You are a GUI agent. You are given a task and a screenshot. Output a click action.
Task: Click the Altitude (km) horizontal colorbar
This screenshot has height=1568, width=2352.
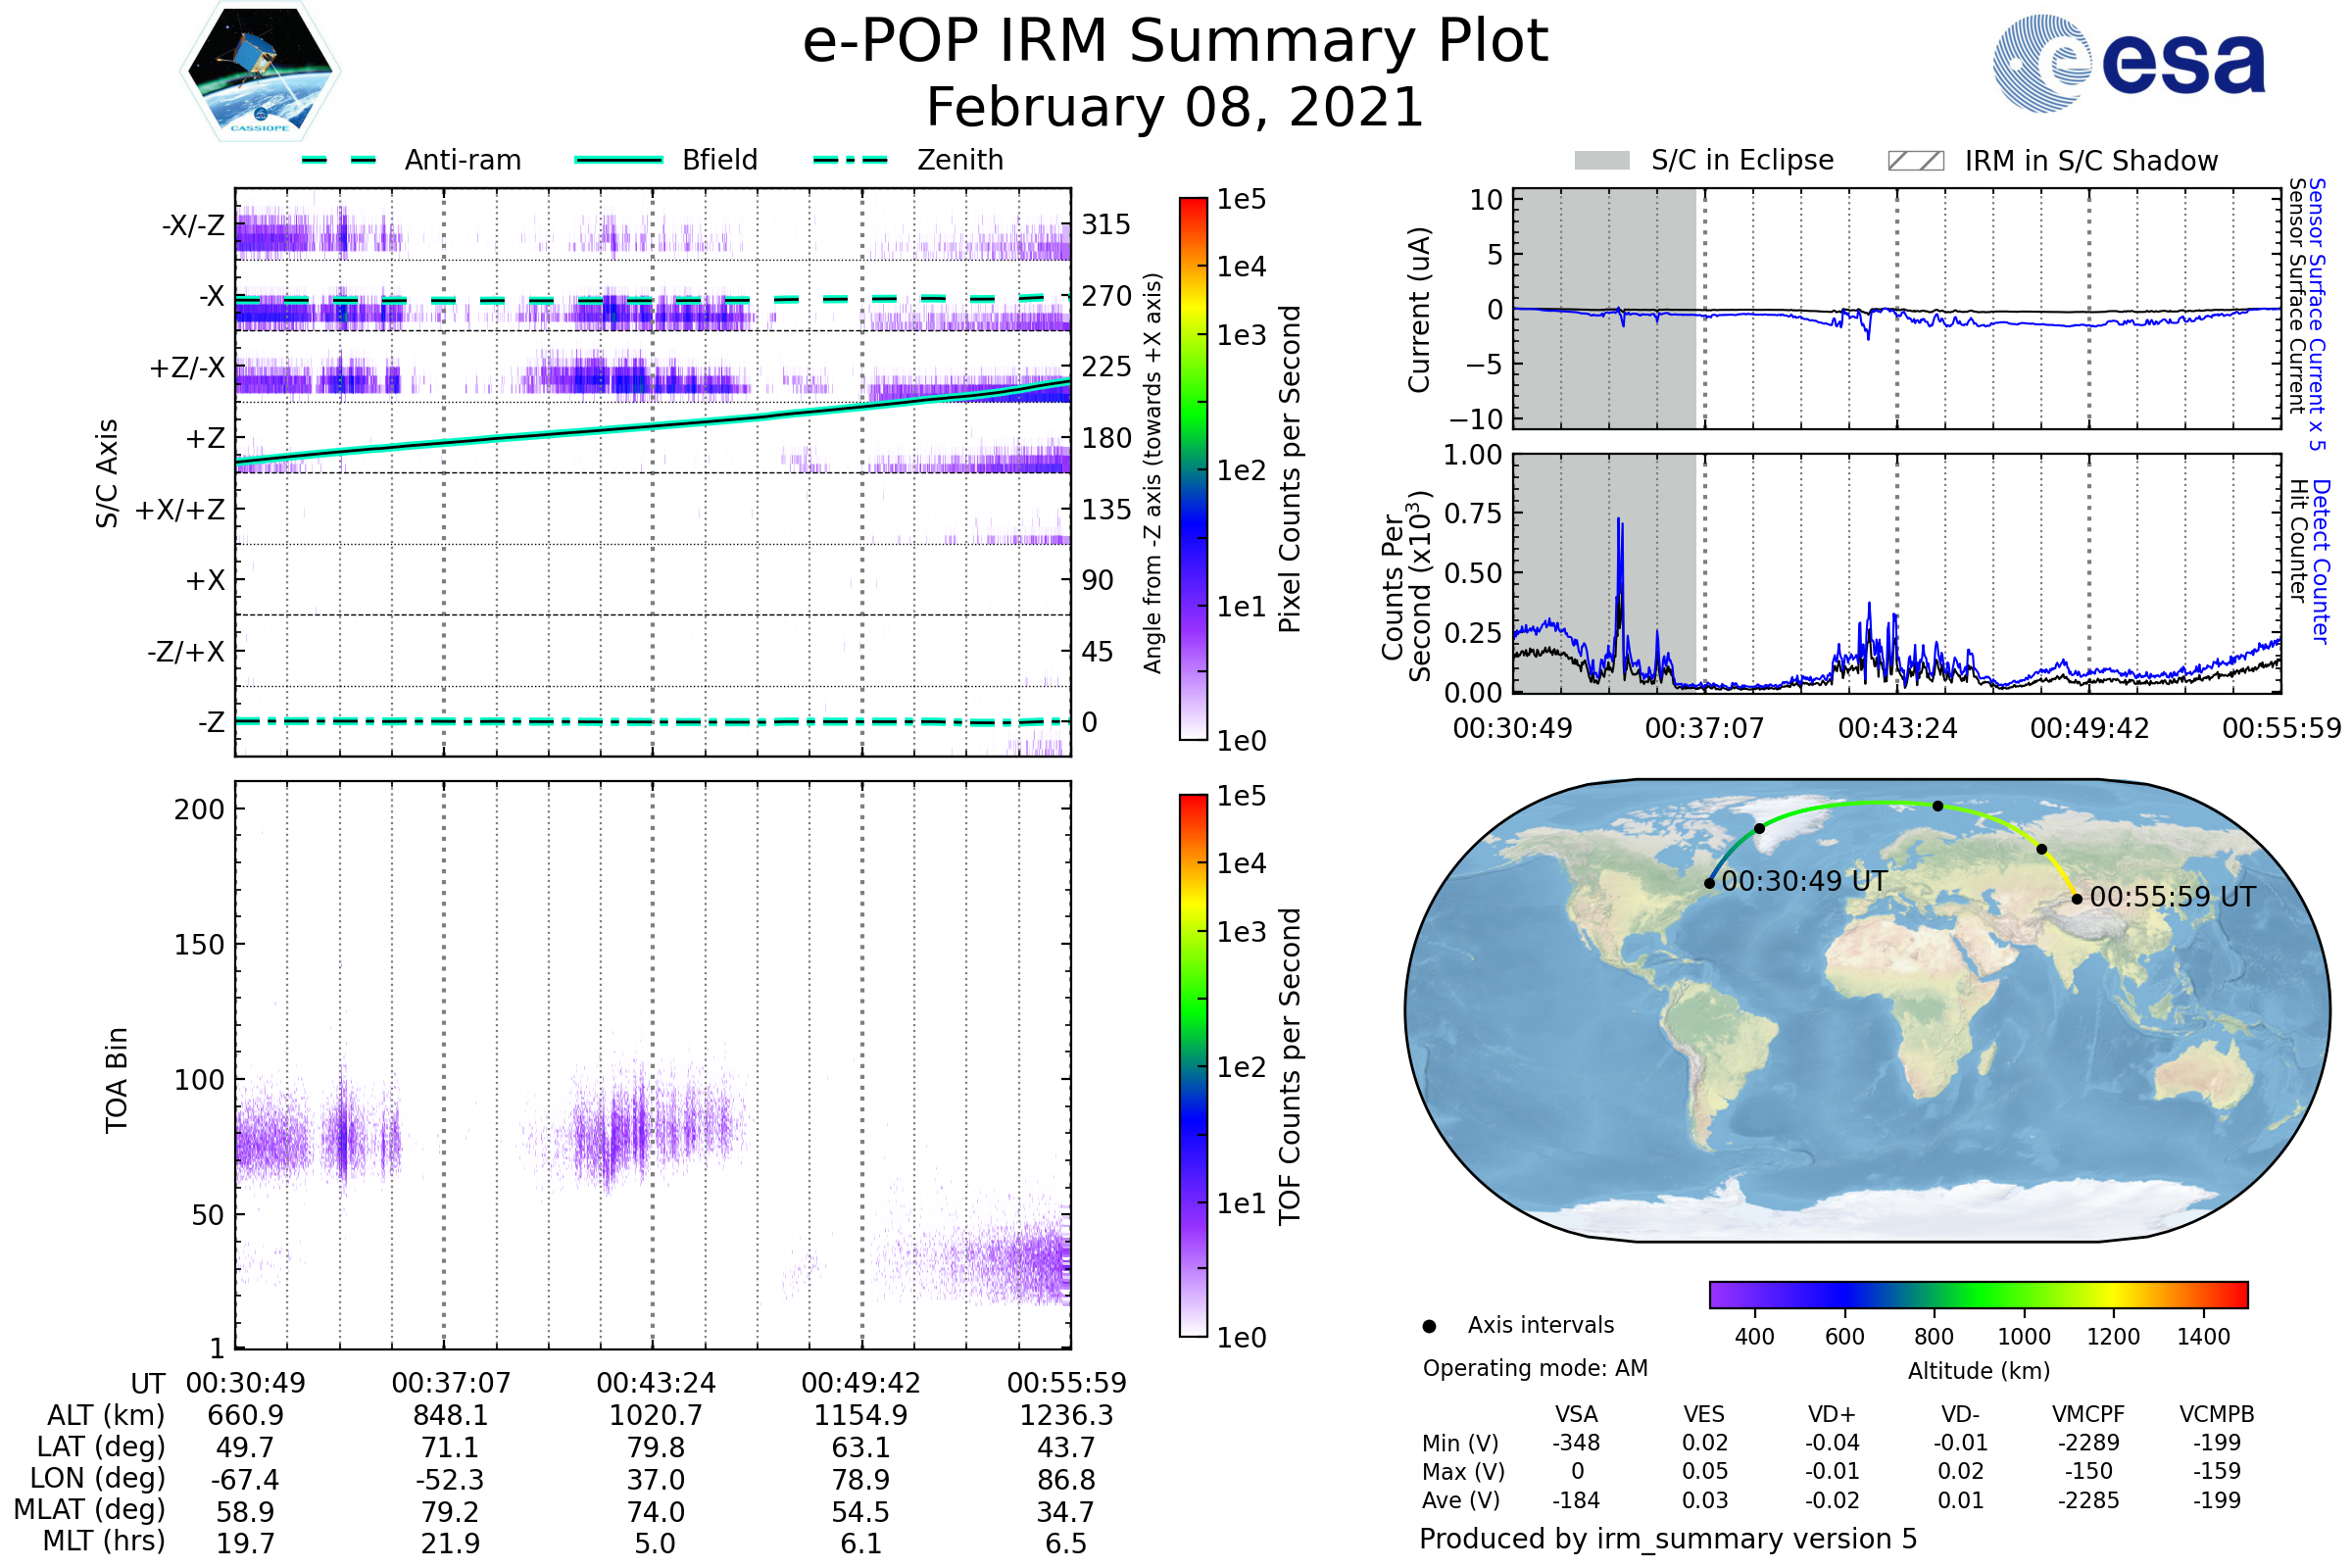[x=1978, y=1294]
